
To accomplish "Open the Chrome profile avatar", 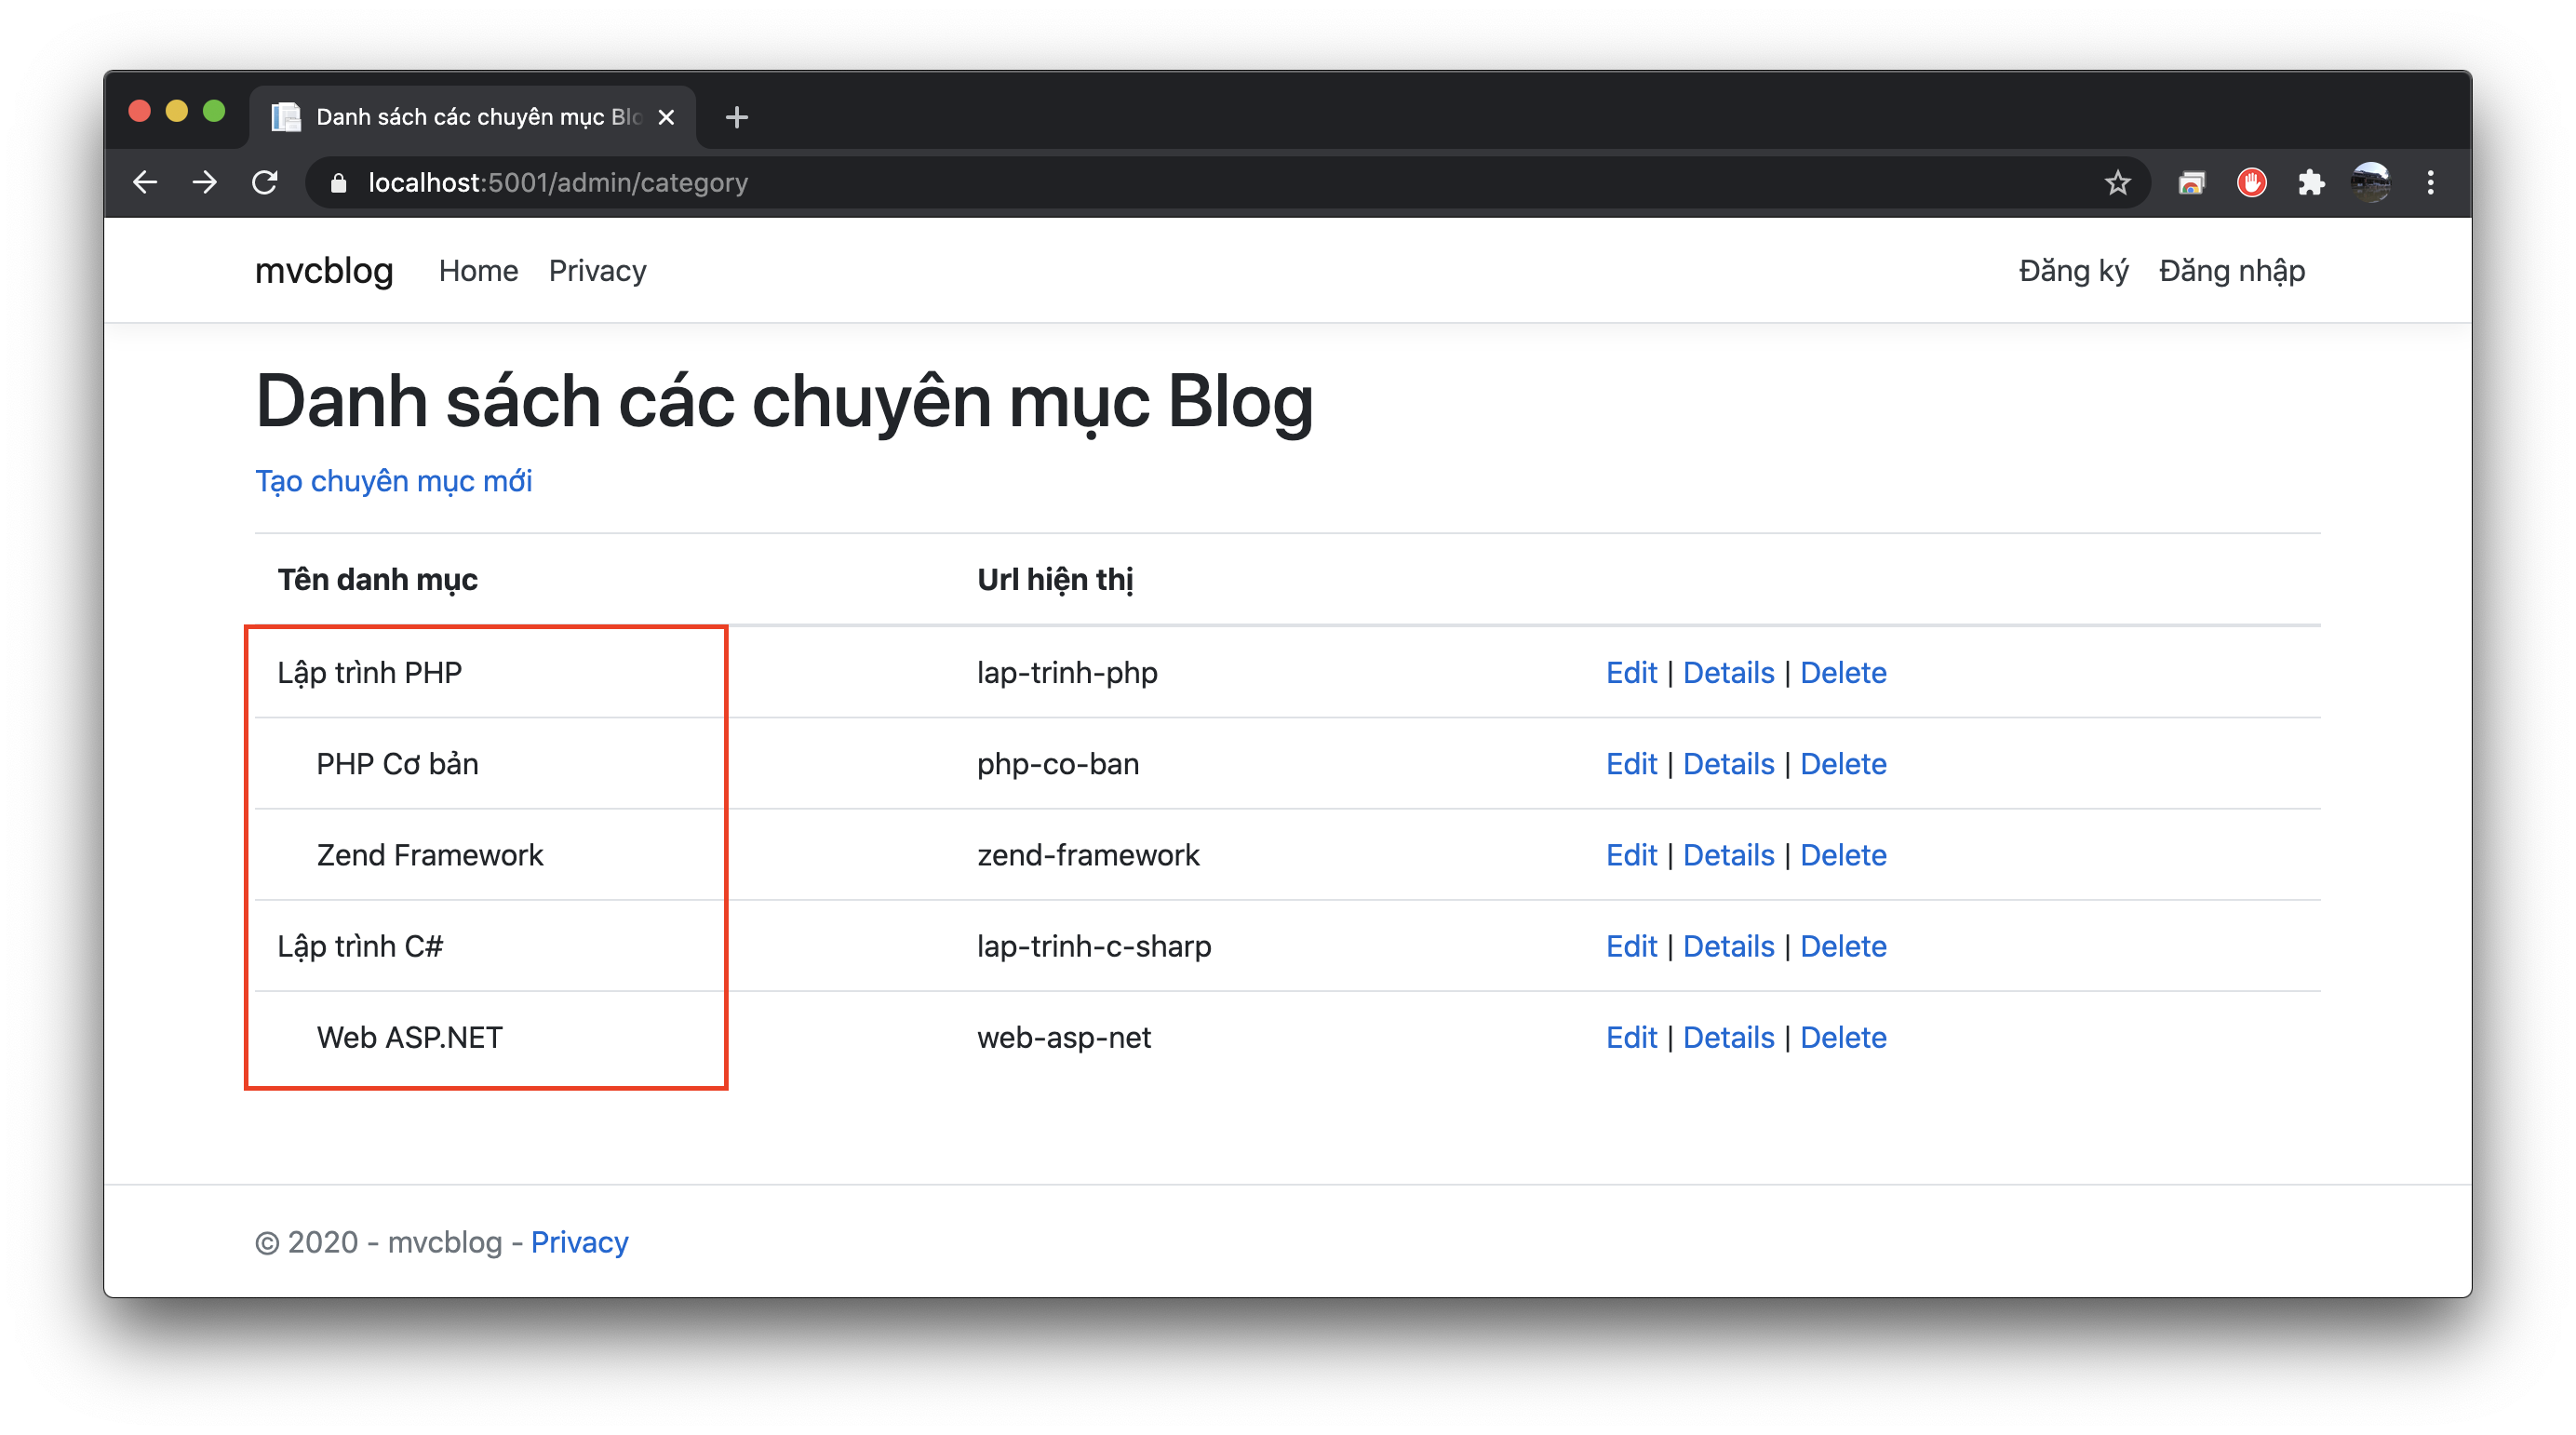I will coord(2370,183).
